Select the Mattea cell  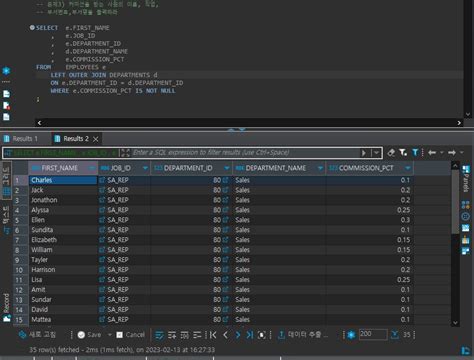[x=63, y=319]
